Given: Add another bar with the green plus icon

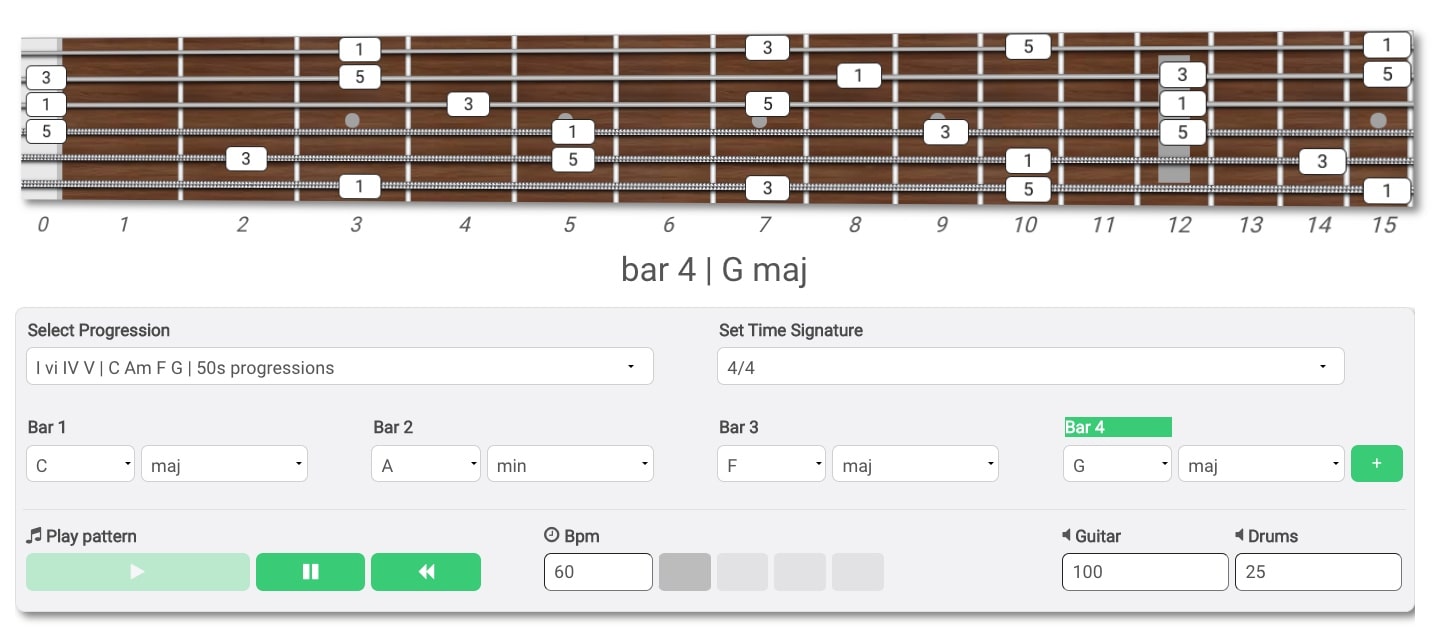Looking at the screenshot, I should pyautogui.click(x=1377, y=463).
